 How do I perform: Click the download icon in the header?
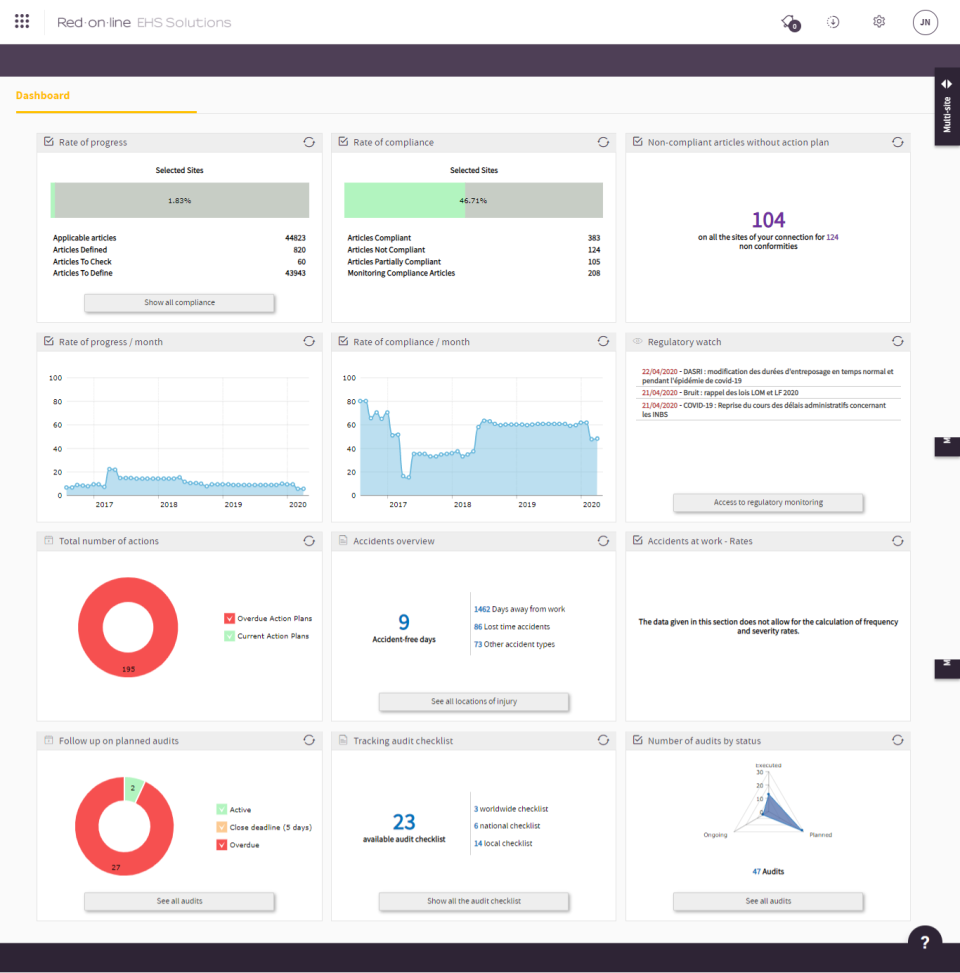pyautogui.click(x=832, y=21)
